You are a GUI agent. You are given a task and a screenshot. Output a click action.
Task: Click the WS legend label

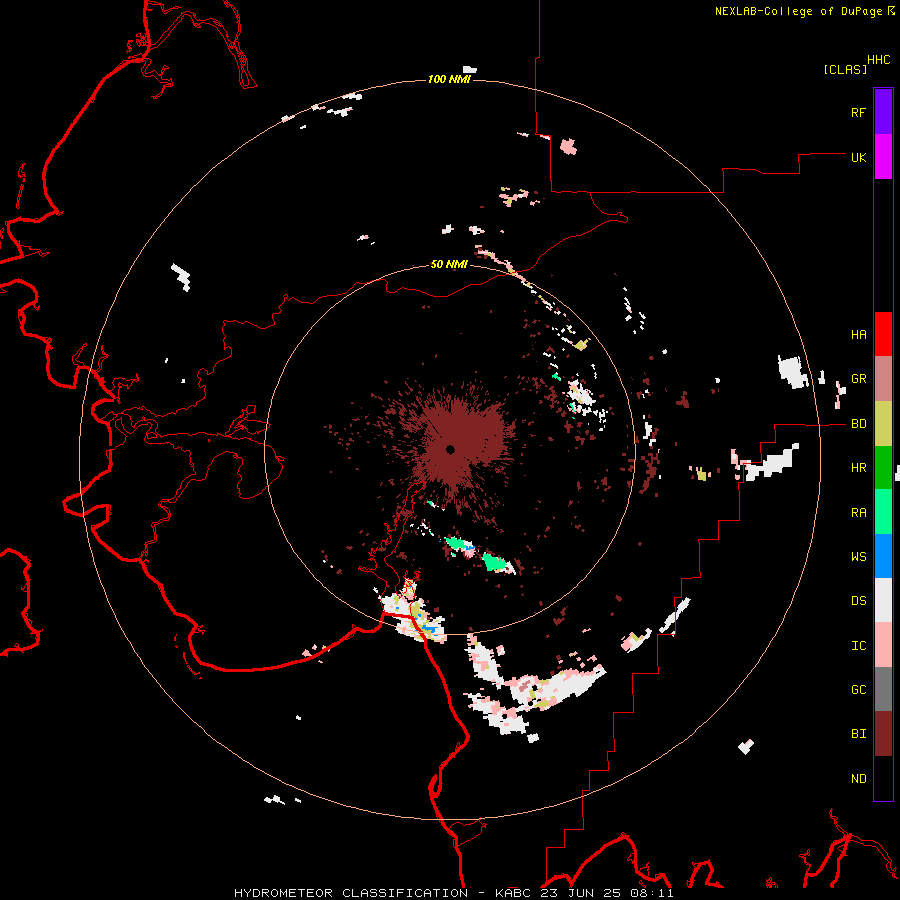click(x=858, y=556)
